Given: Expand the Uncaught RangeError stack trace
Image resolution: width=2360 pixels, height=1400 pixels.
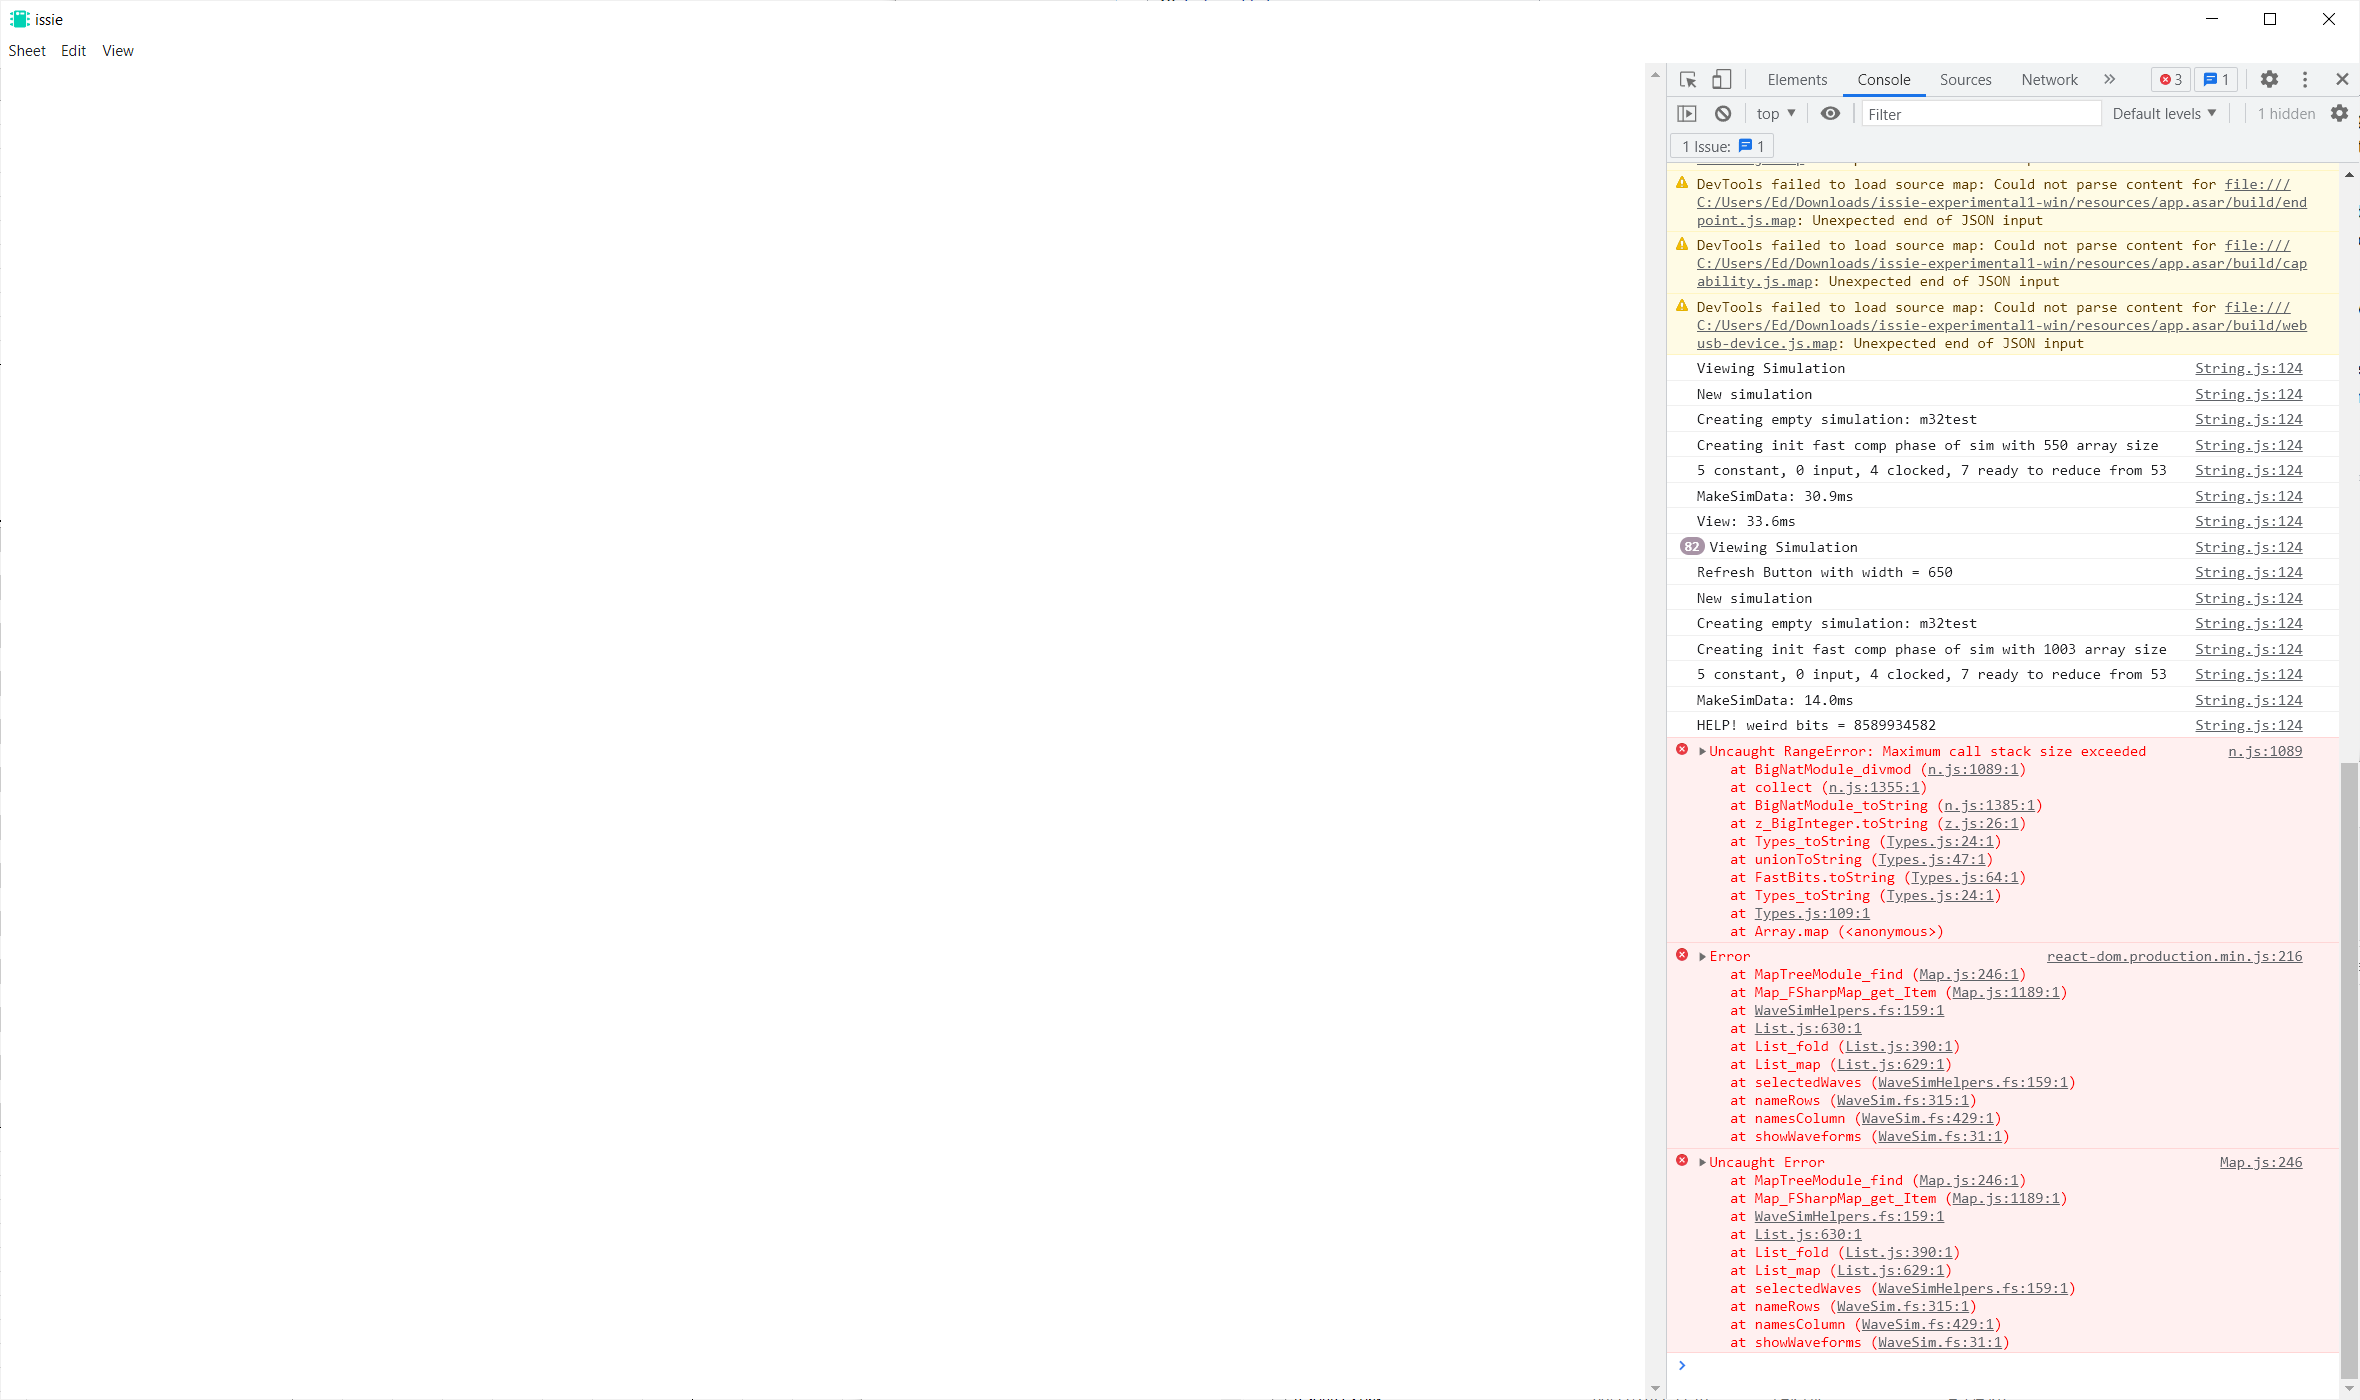Looking at the screenshot, I should [x=1701, y=750].
